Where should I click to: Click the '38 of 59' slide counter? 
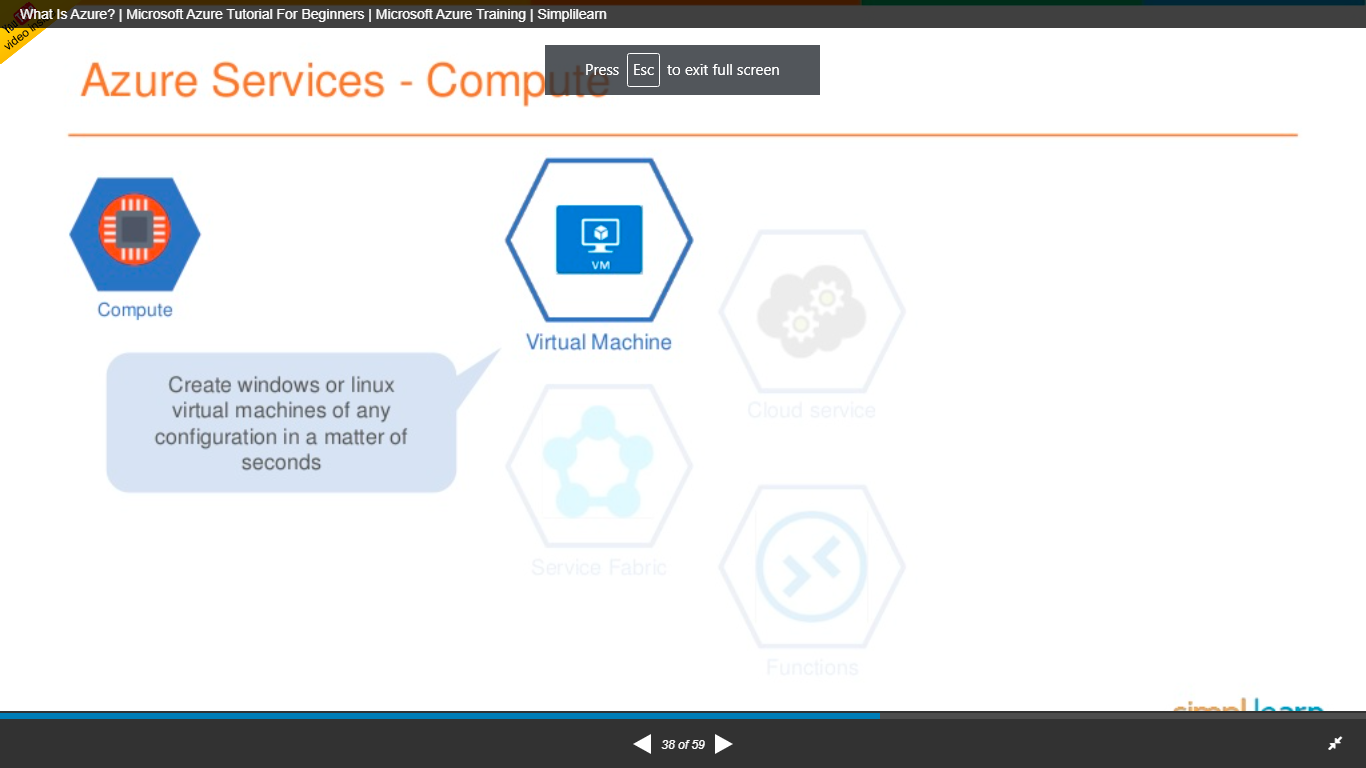tap(683, 744)
